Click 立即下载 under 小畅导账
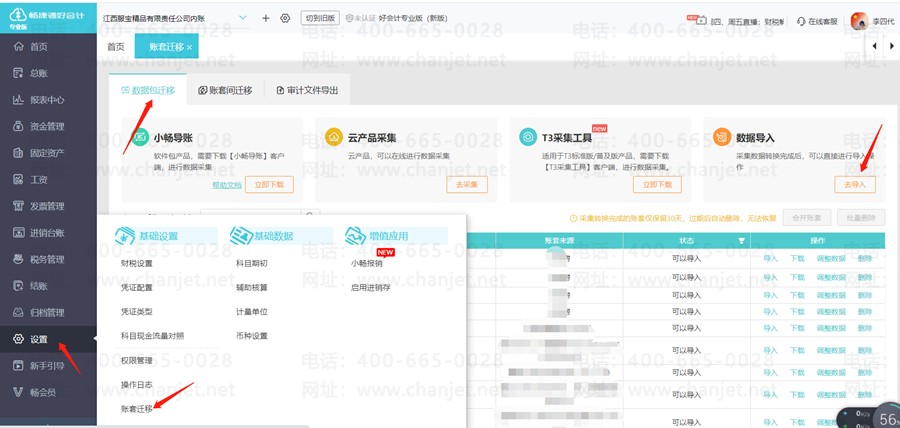 tap(269, 185)
